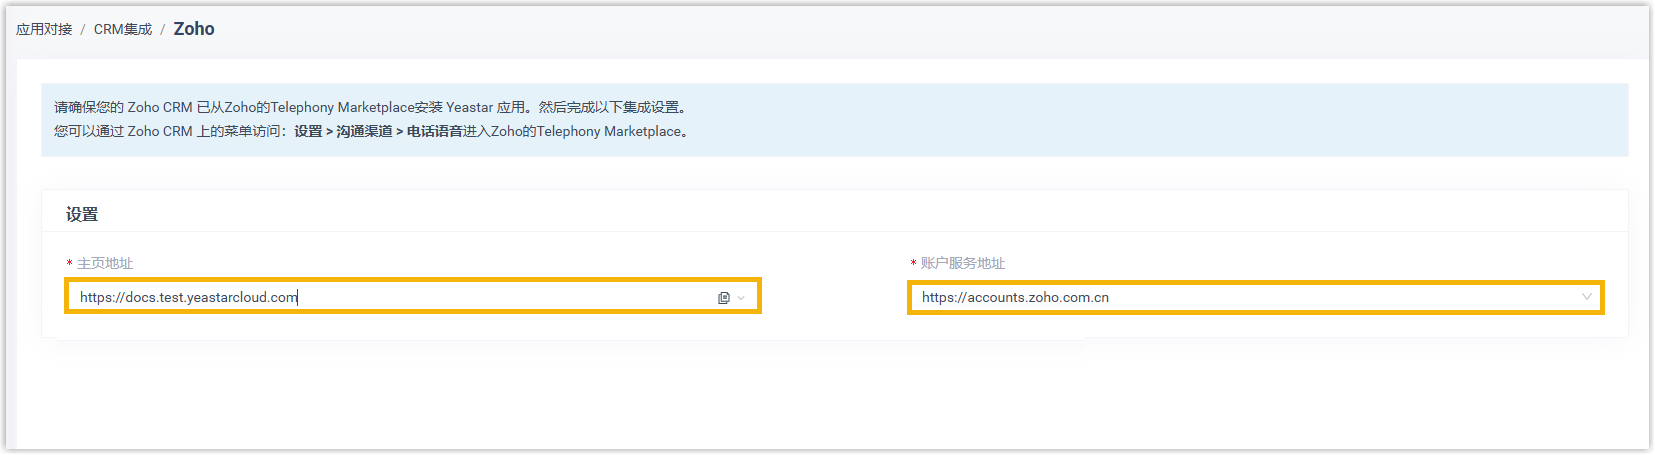
Task: Click the 设置 section heading
Action: click(82, 214)
